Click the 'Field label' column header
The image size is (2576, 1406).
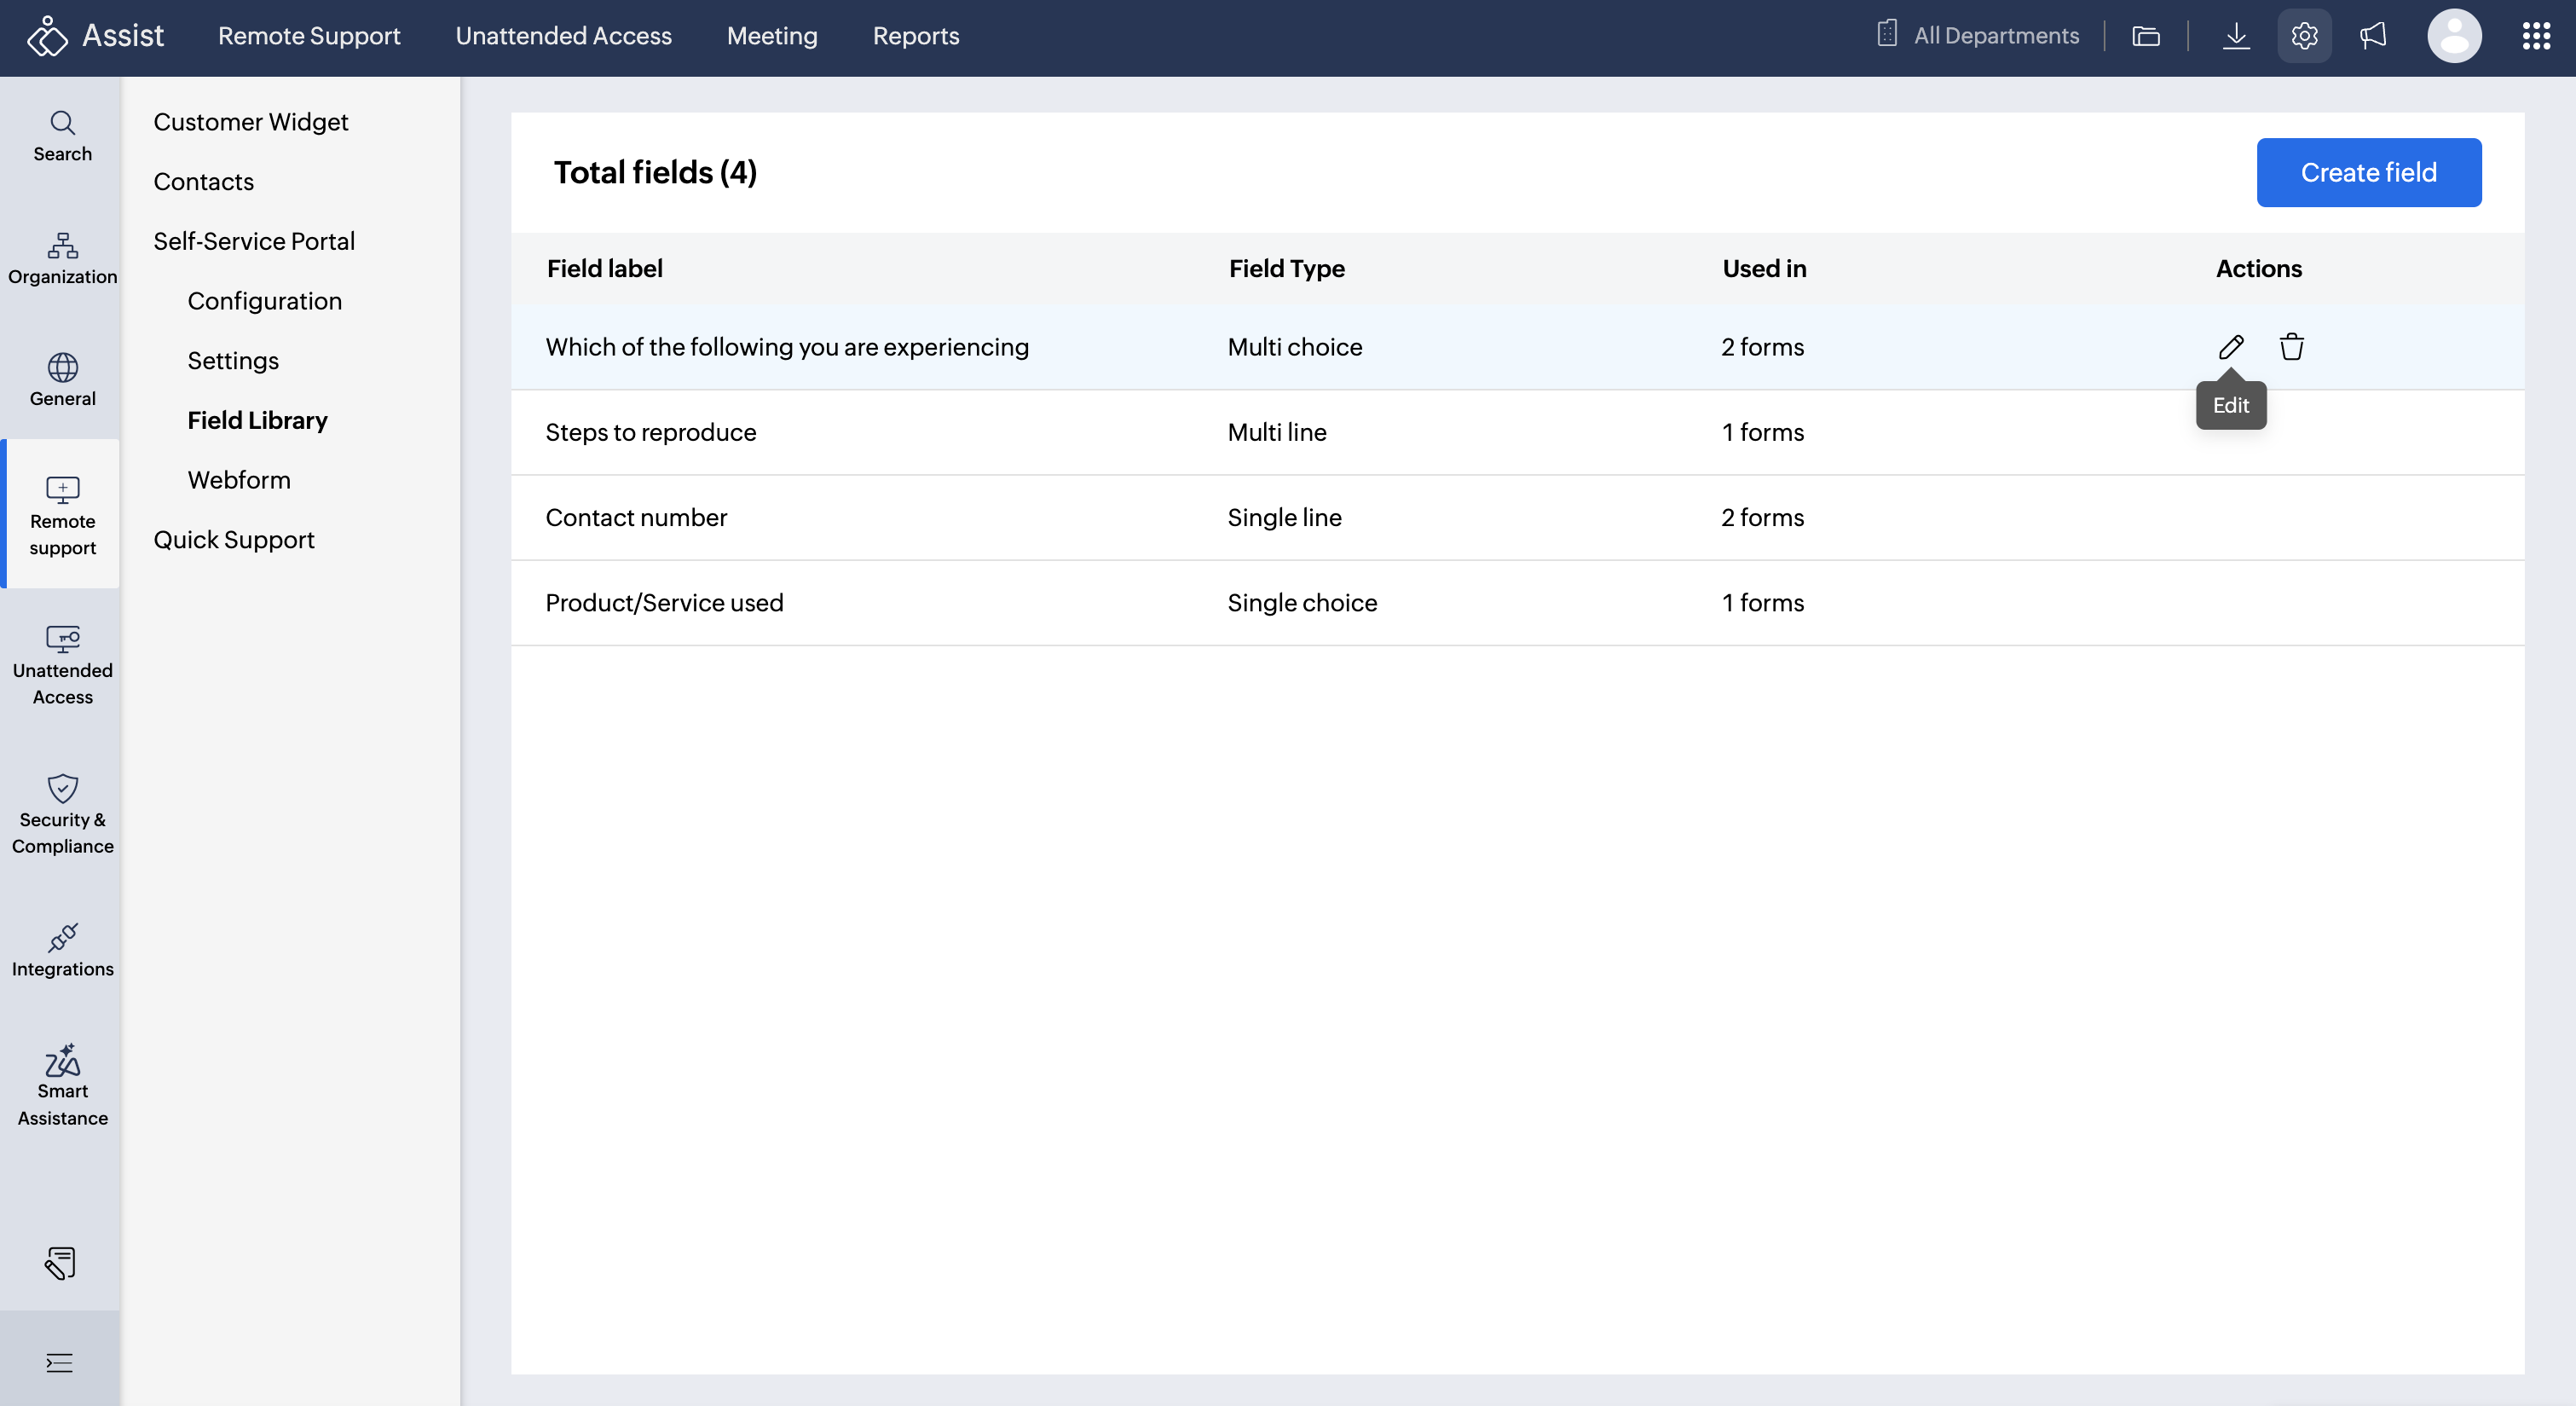(605, 268)
